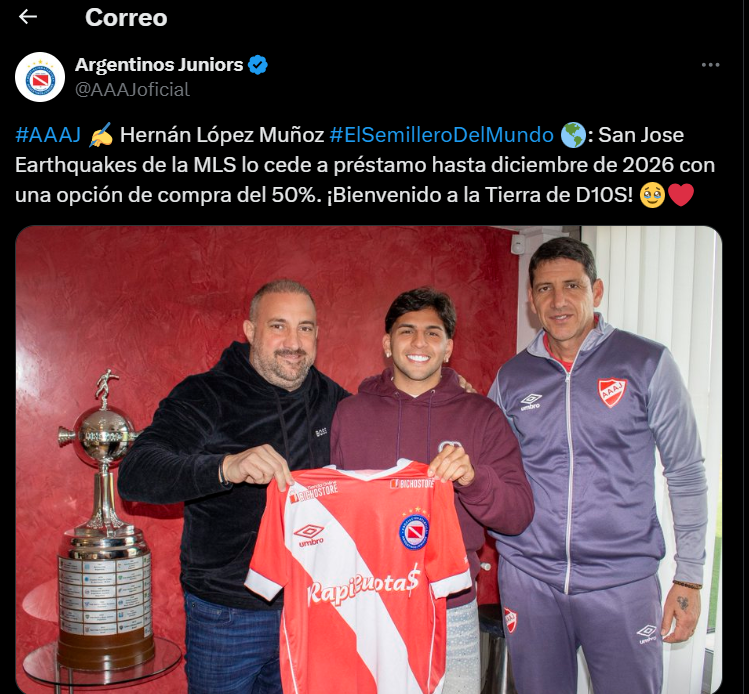This screenshot has width=749, height=694.
Task: Open the attached signing photo
Action: point(368,459)
